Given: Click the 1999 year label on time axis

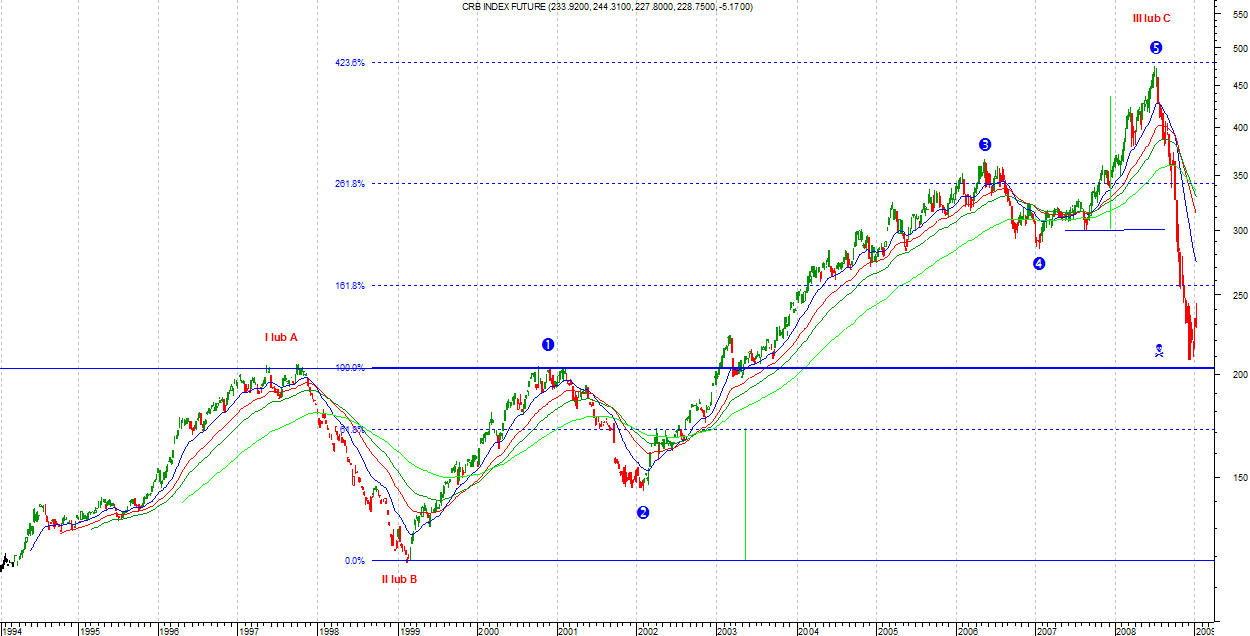Looking at the screenshot, I should [409, 631].
